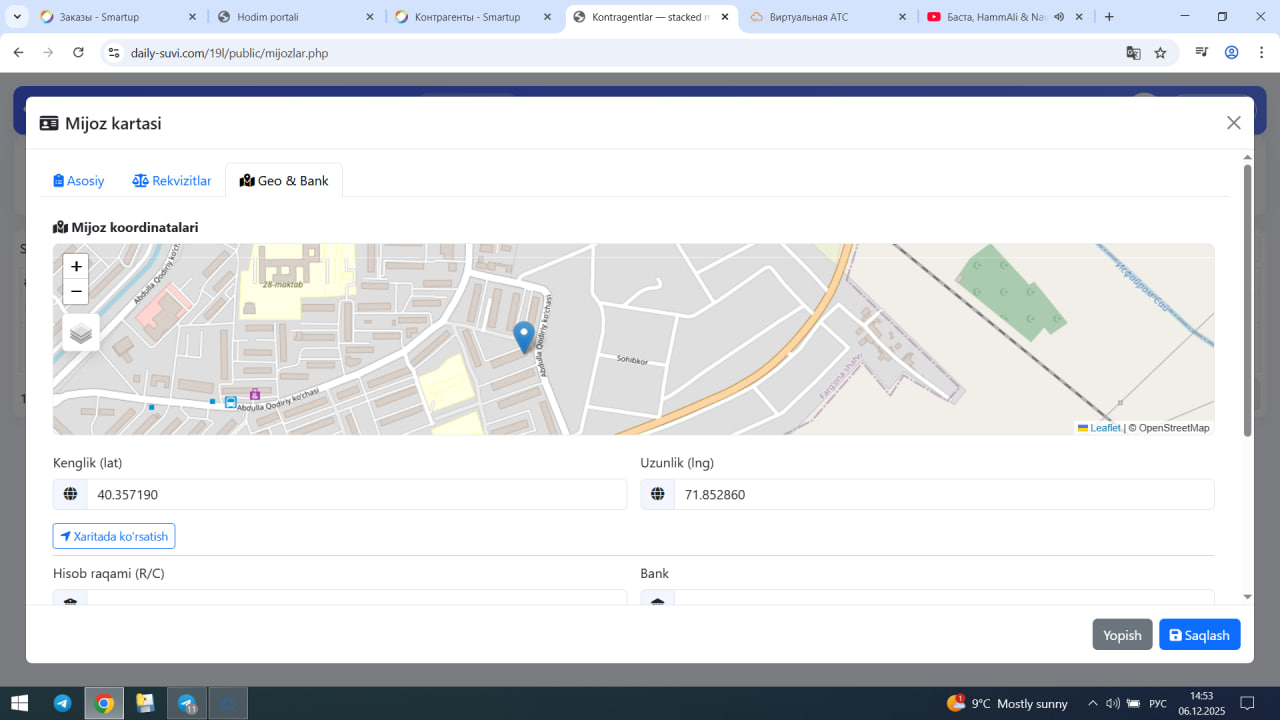
Task: Open Telegram from the taskbar
Action: click(x=62, y=703)
